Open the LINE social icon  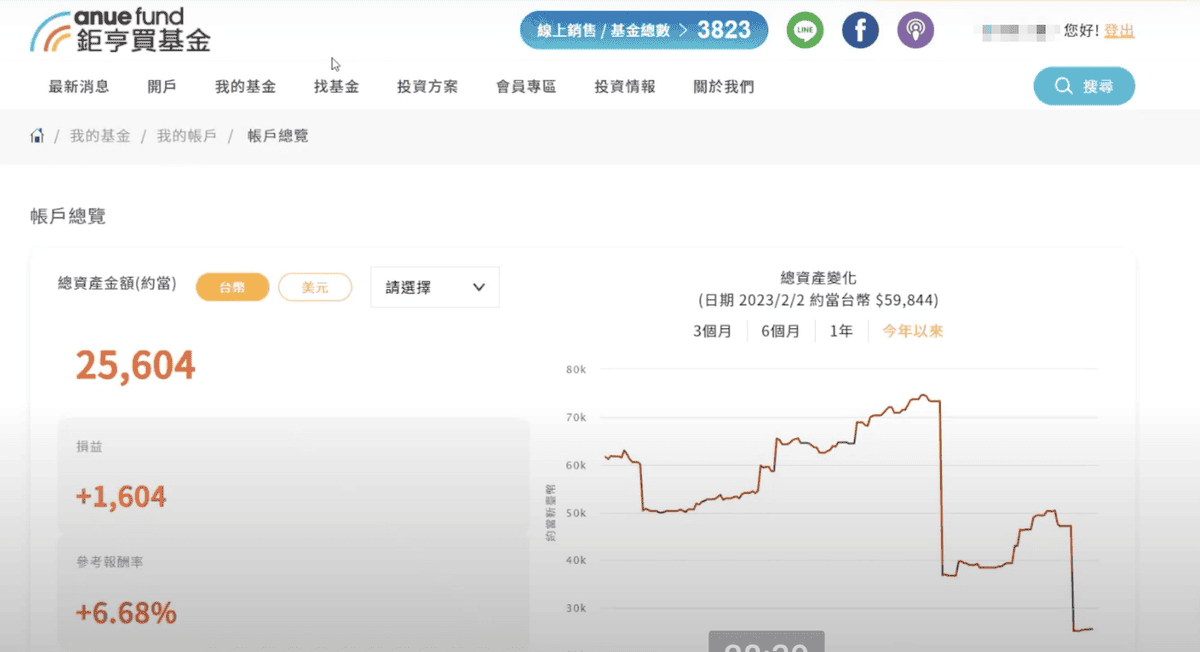(805, 30)
